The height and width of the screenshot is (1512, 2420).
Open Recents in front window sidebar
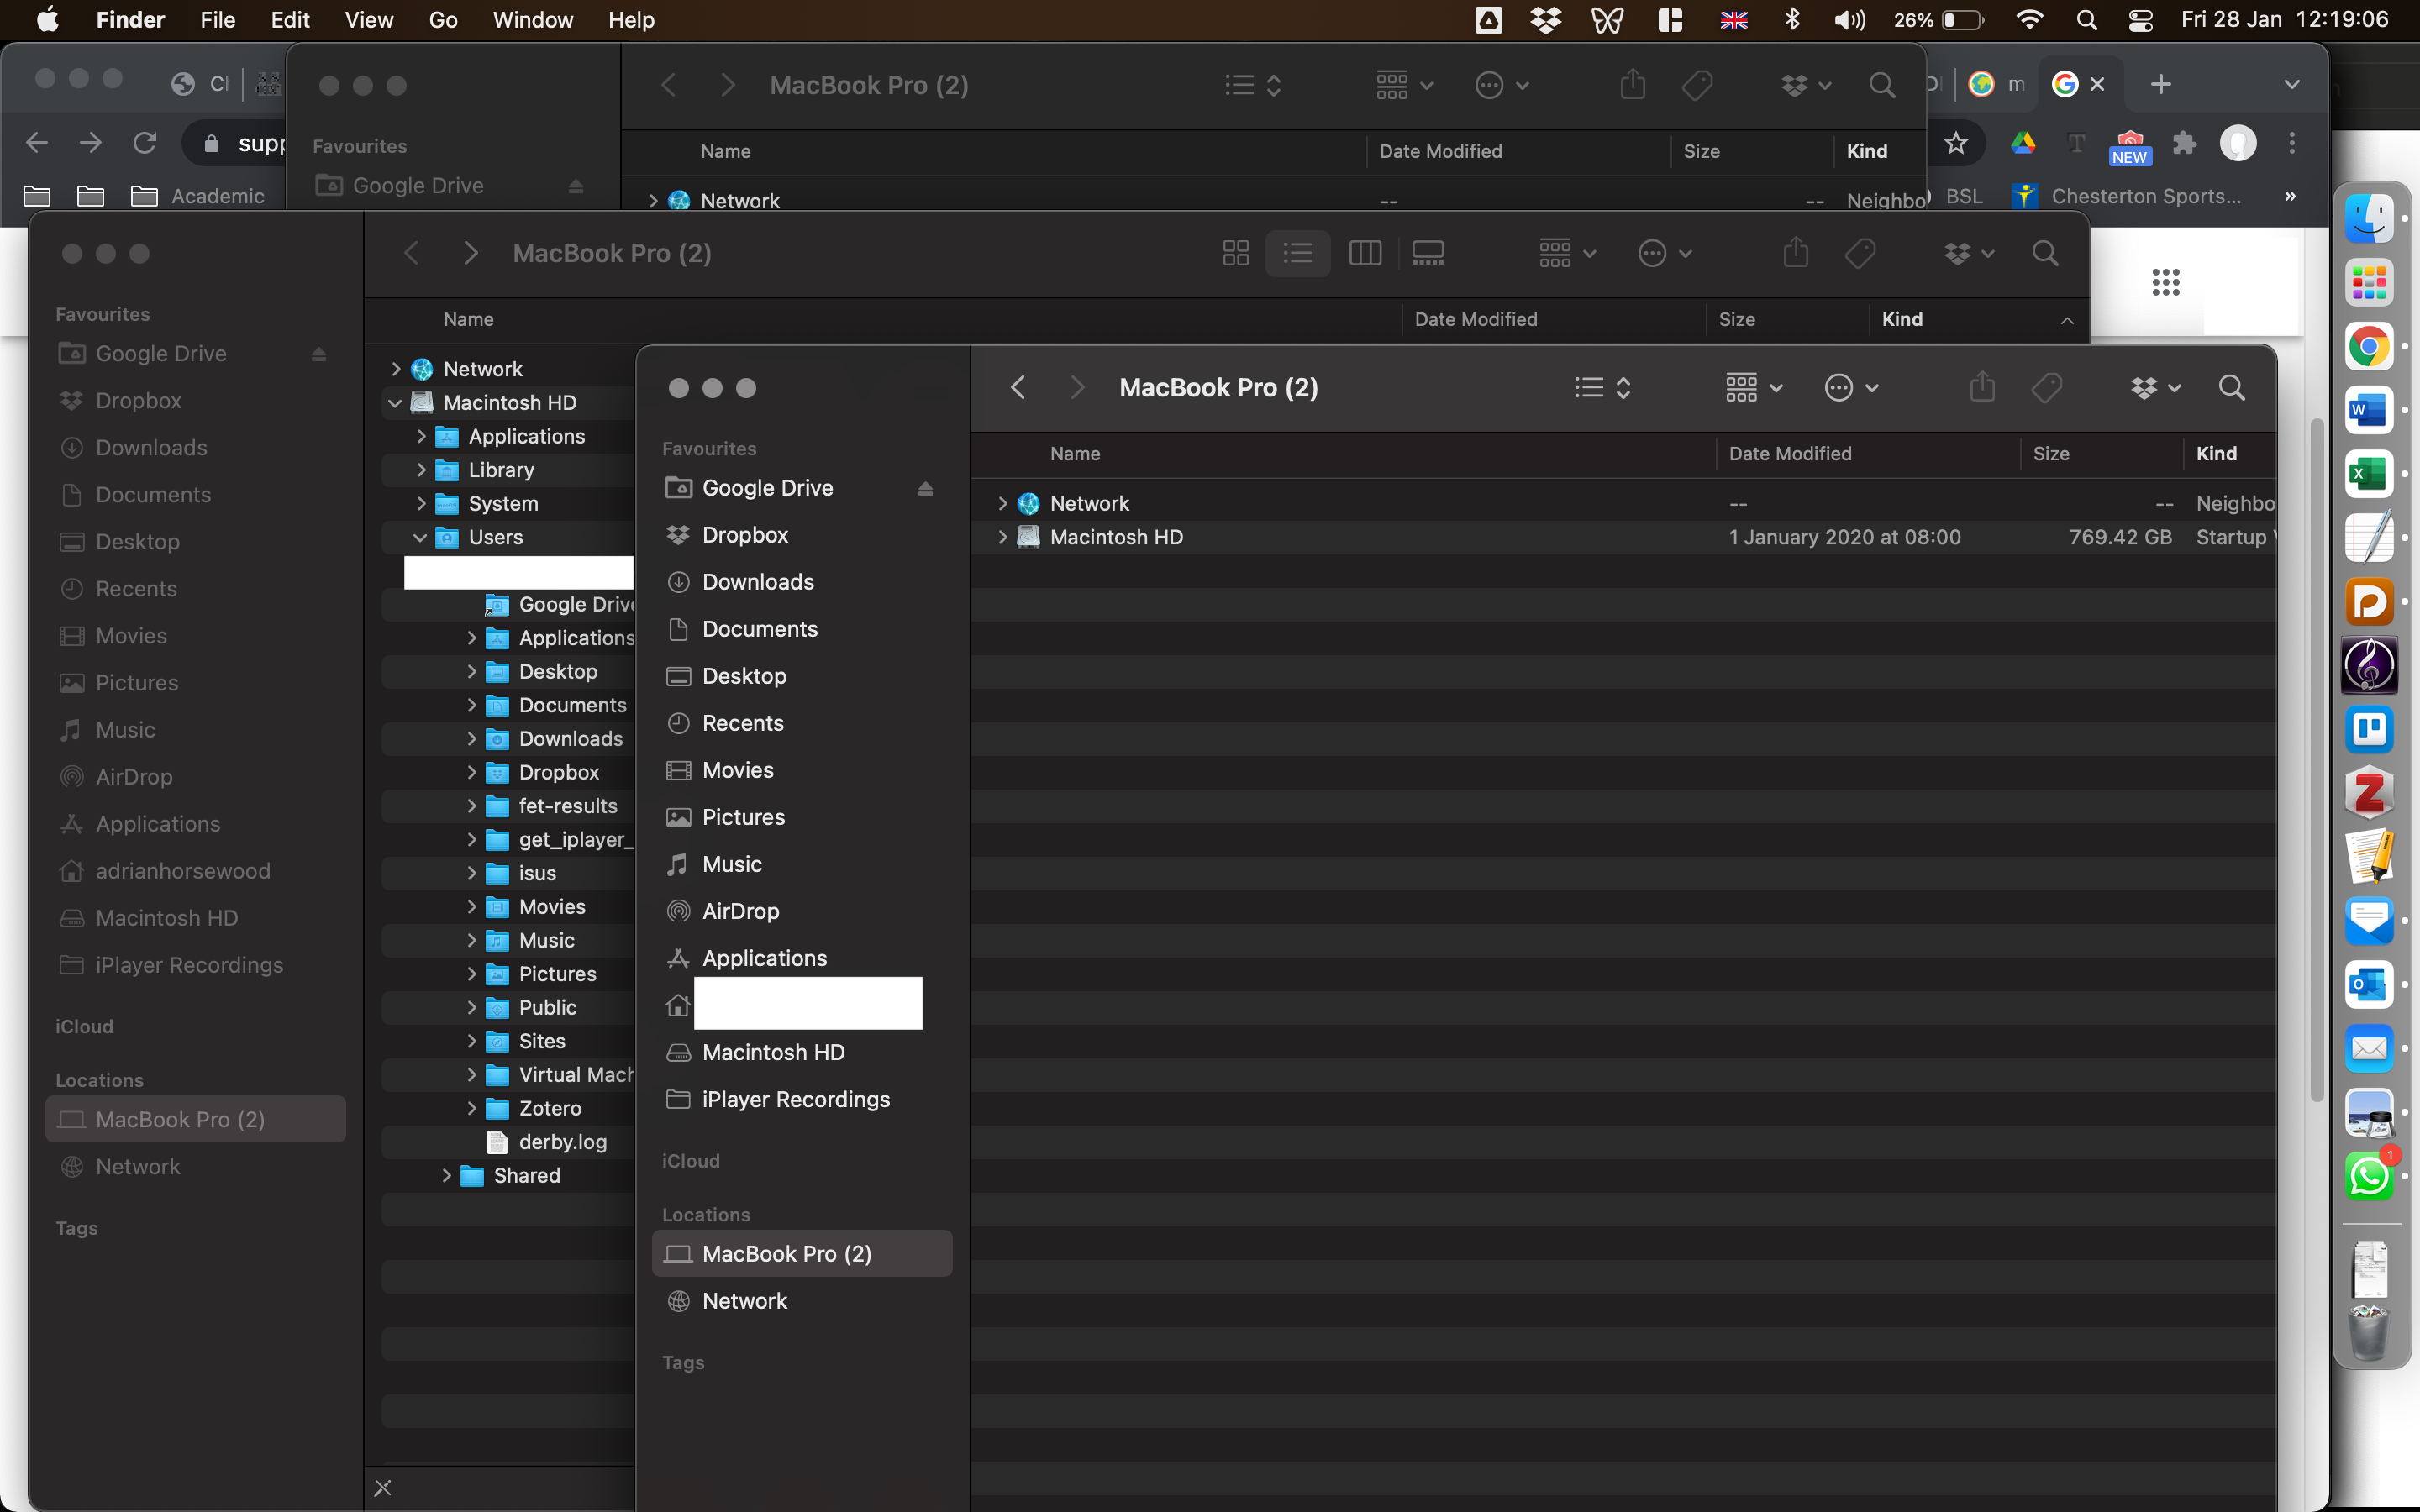pyautogui.click(x=743, y=723)
